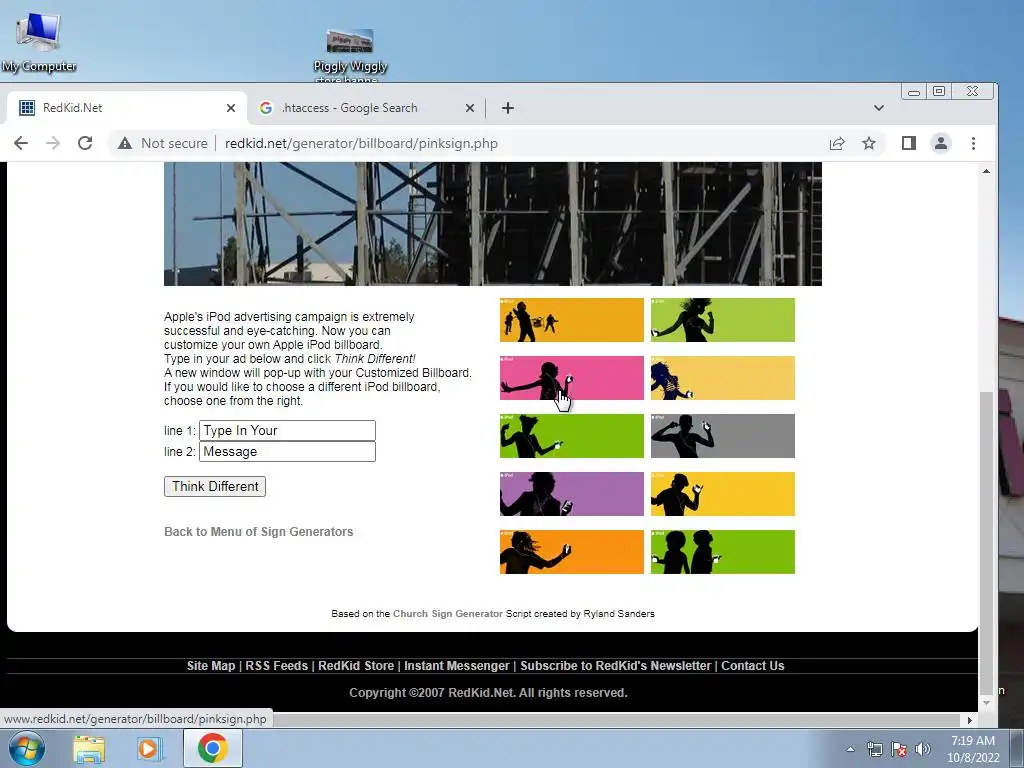Viewport: 1024px width, 768px height.
Task: Click vertical scrollbar up arrow
Action: point(986,171)
